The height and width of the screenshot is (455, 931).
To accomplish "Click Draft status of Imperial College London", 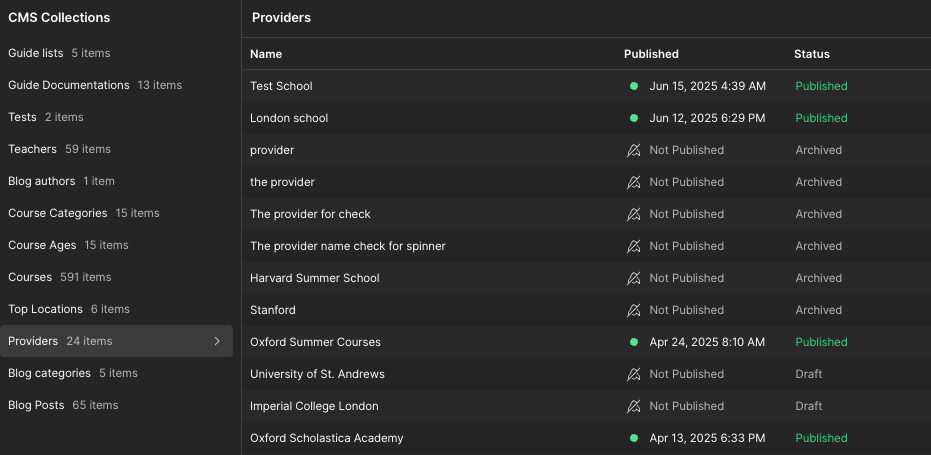I will [x=809, y=406].
